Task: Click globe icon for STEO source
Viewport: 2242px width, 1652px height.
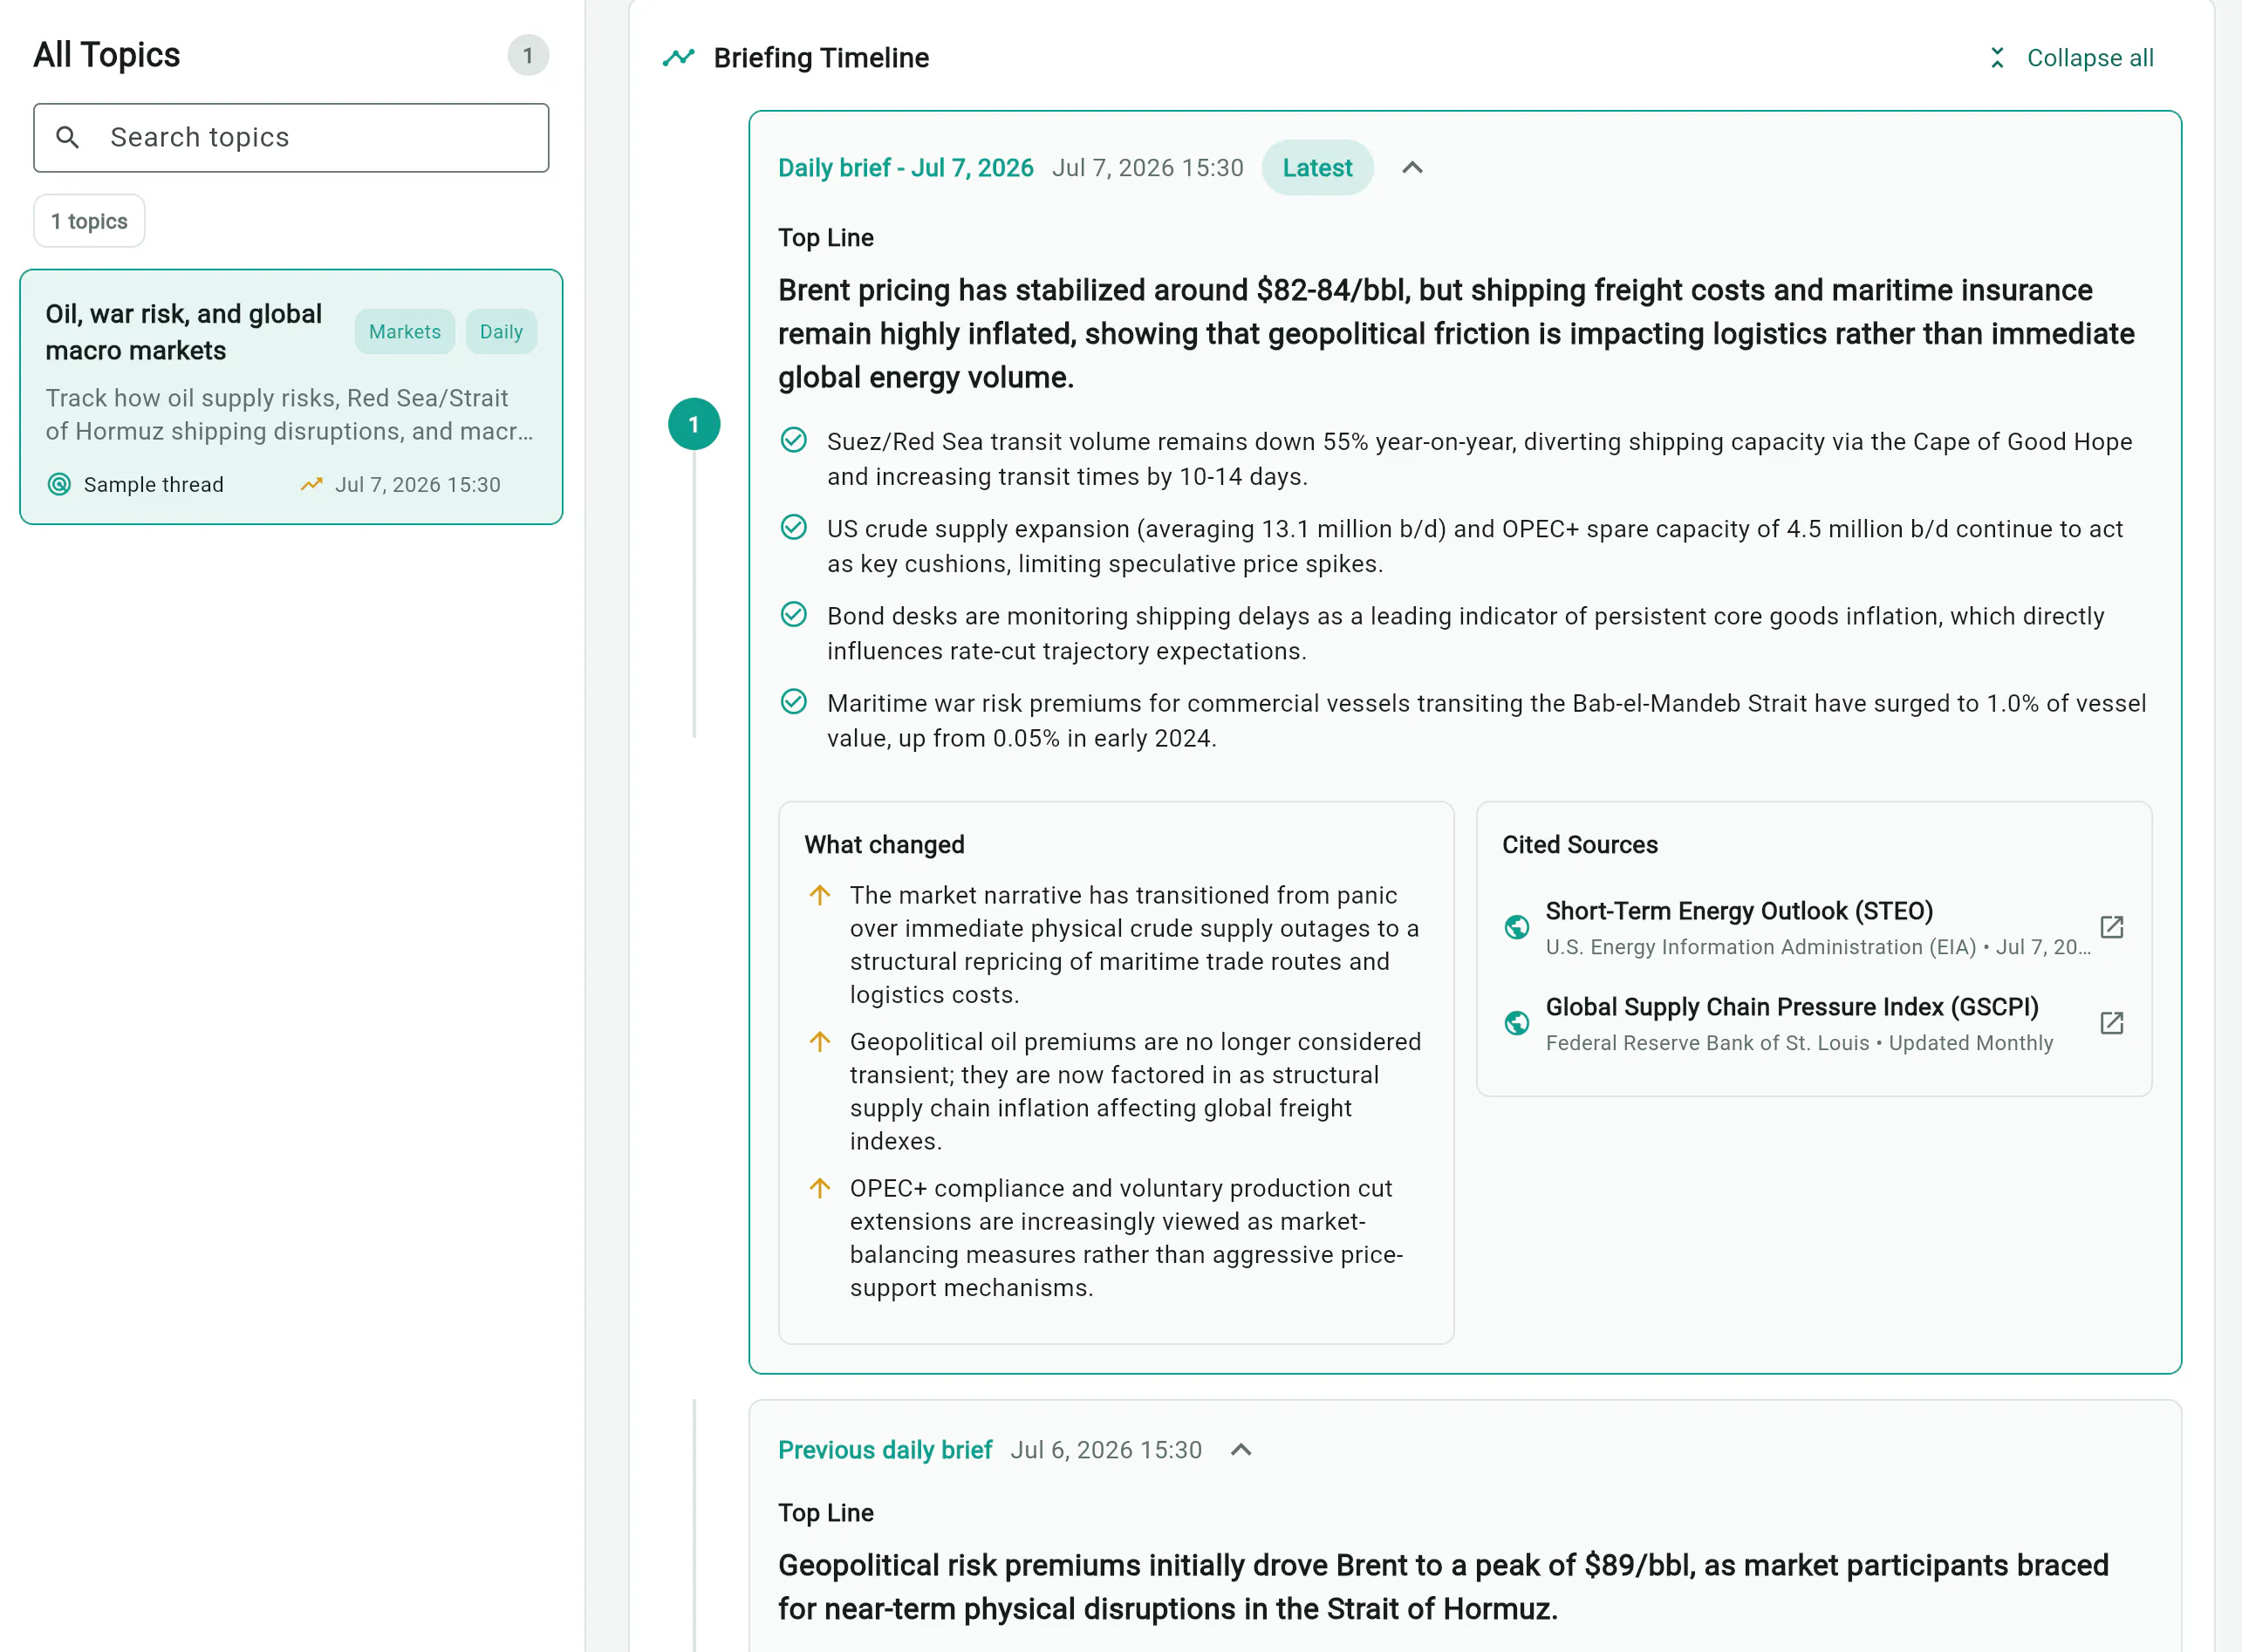Action: pyautogui.click(x=1517, y=927)
